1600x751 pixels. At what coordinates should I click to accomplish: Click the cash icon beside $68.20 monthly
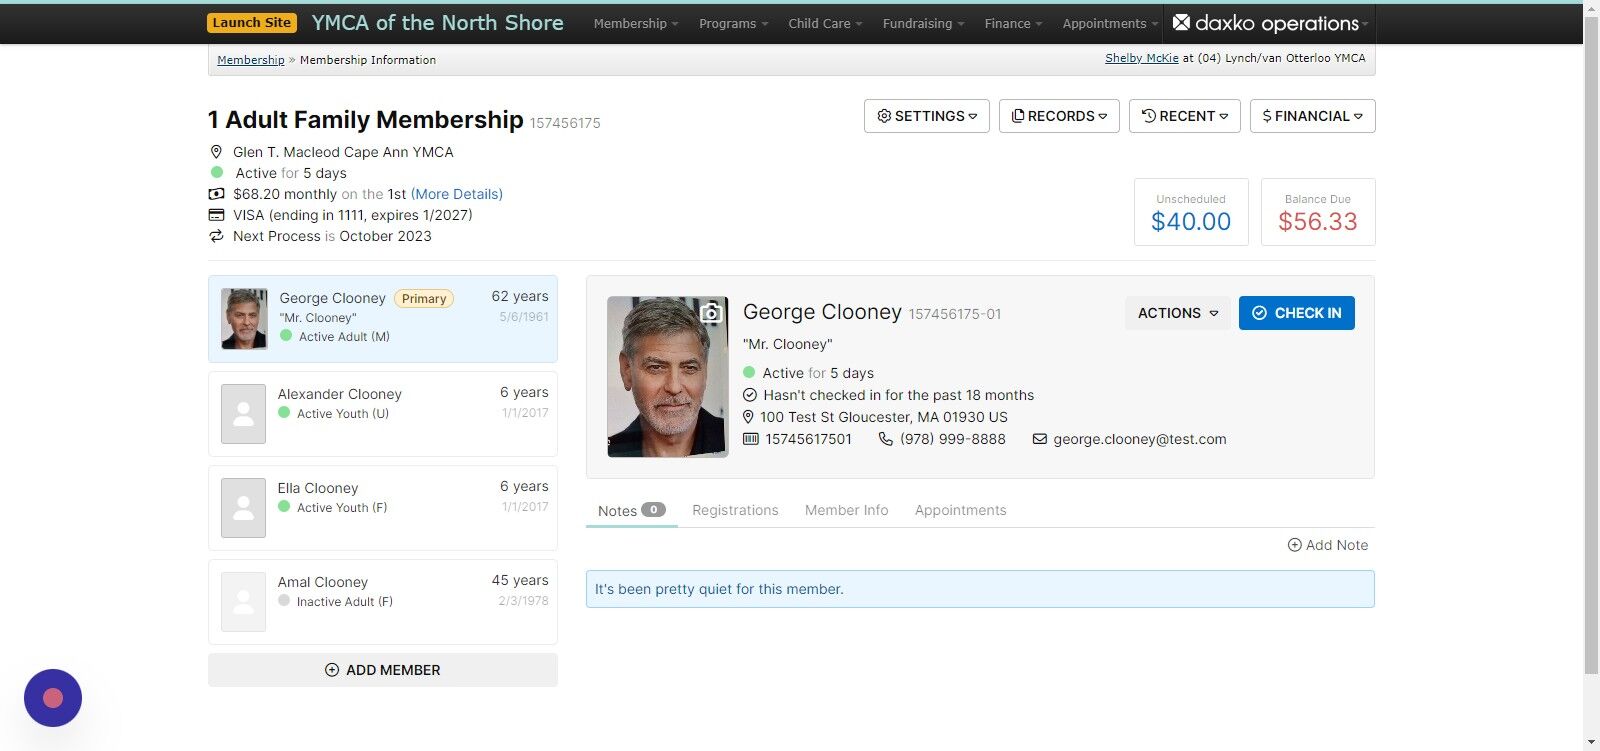pyautogui.click(x=216, y=194)
